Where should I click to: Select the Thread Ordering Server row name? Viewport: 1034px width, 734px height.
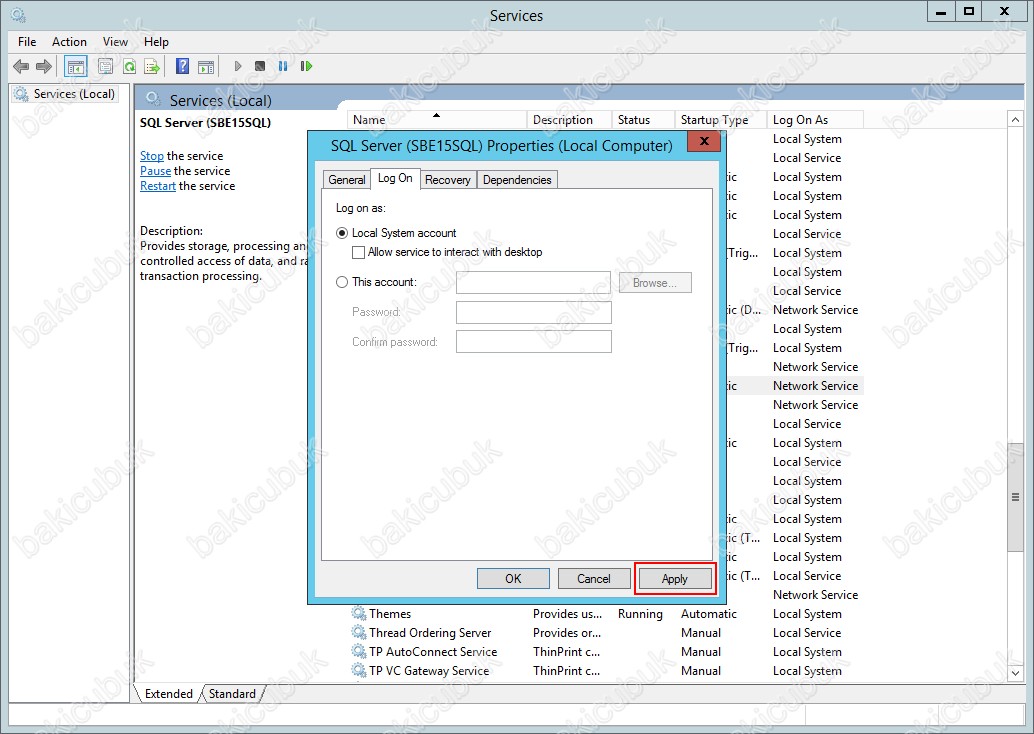coord(430,632)
